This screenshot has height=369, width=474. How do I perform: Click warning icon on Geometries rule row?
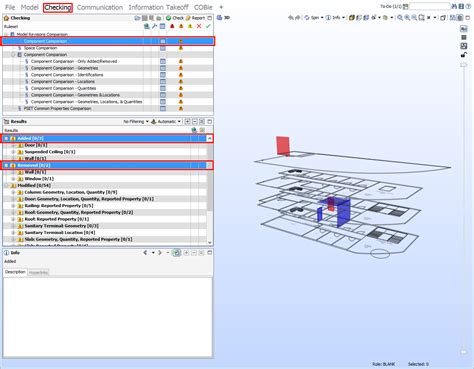[181, 68]
